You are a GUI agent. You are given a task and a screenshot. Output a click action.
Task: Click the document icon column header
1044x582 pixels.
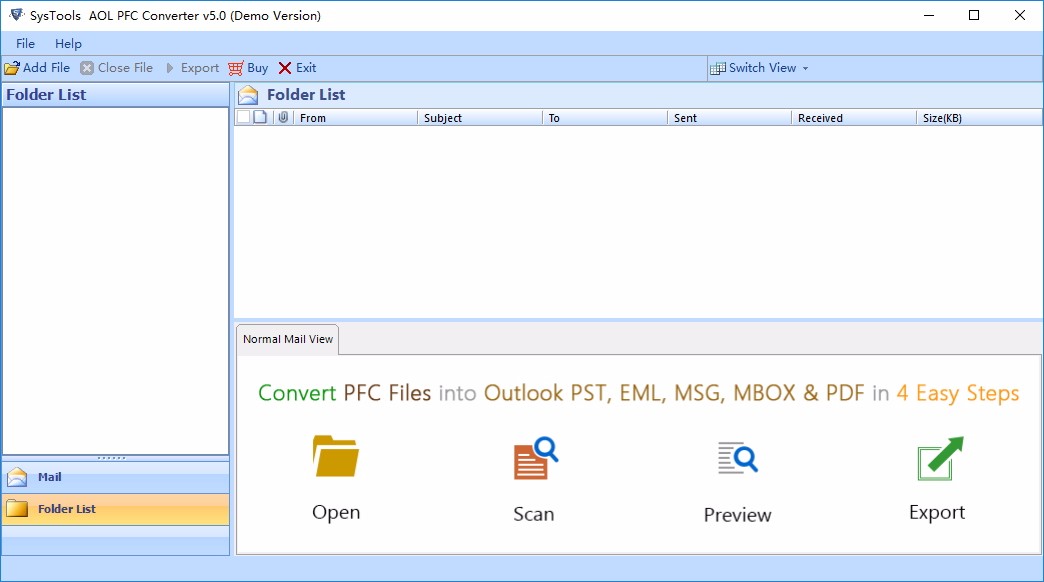pos(260,117)
